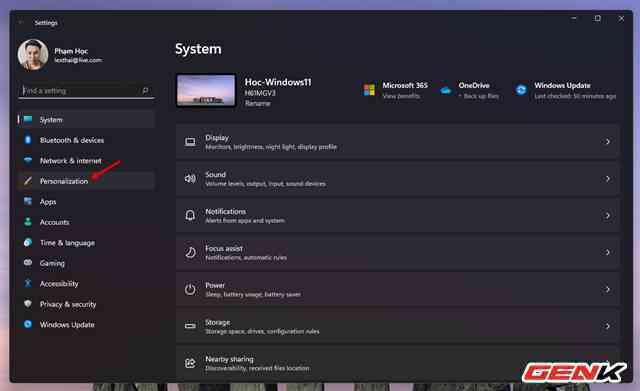The image size is (640, 391).
Task: Click the Accessibility figure icon
Action: coord(28,283)
